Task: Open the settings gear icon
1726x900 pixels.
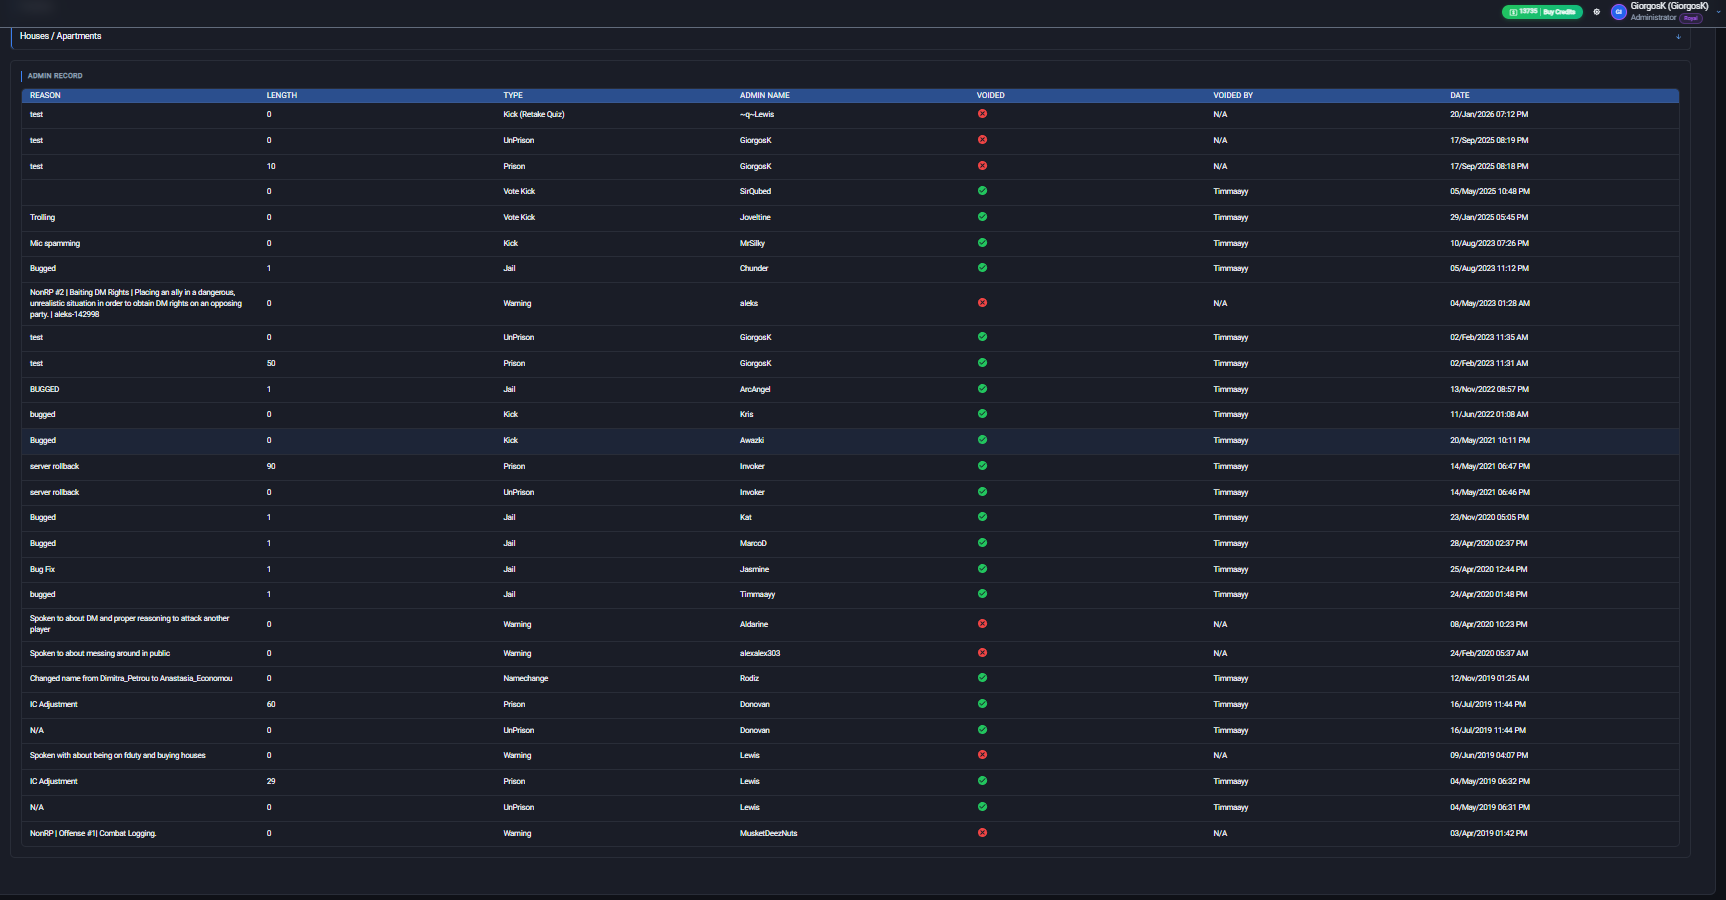Action: (x=1596, y=12)
